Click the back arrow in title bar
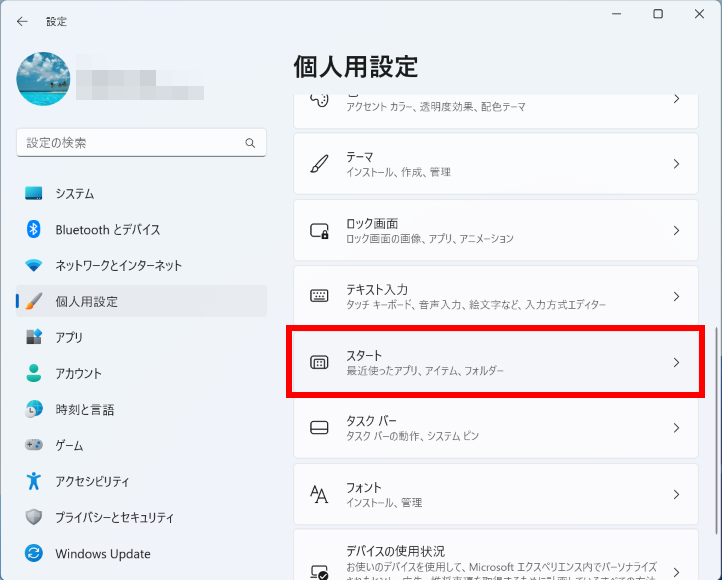Screen dimensions: 722x580 (x=22, y=21)
